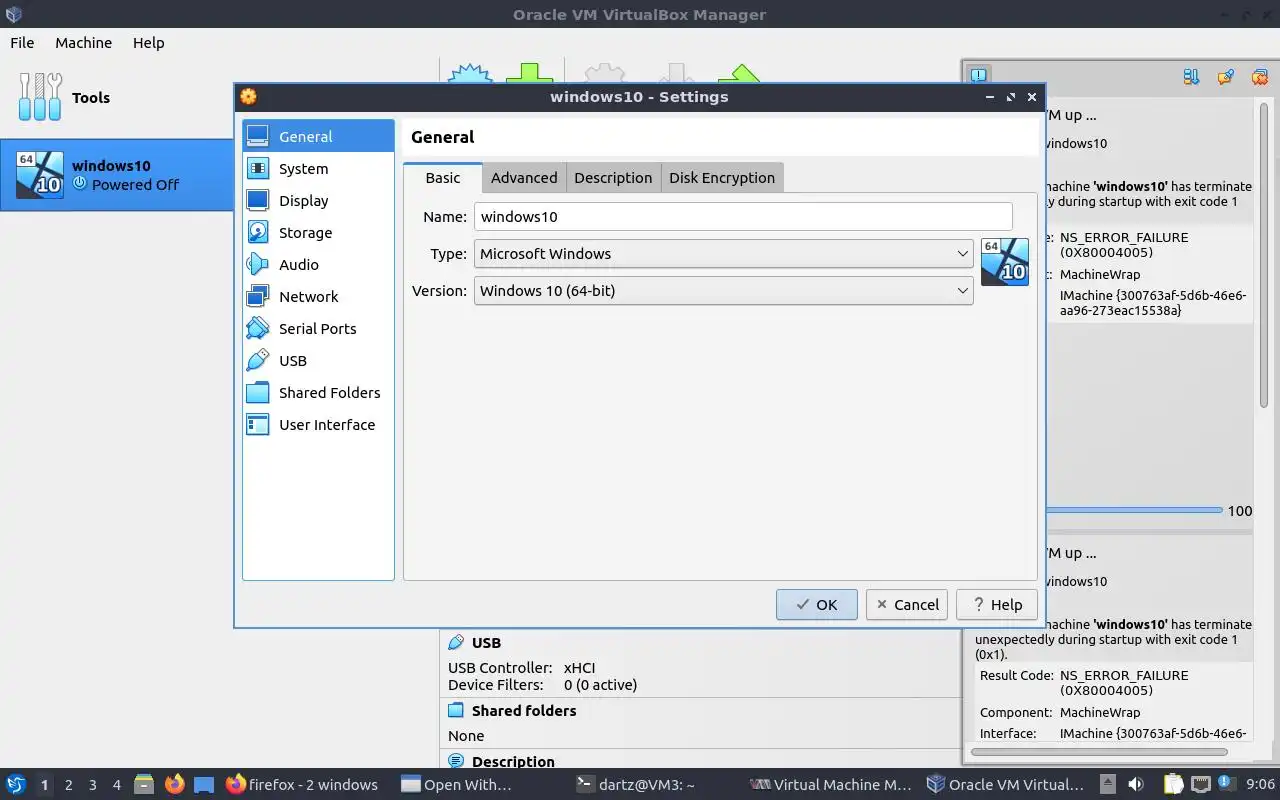Open Virtual Machine Manager taskbar item
This screenshot has width=1280, height=800.
[x=832, y=785]
